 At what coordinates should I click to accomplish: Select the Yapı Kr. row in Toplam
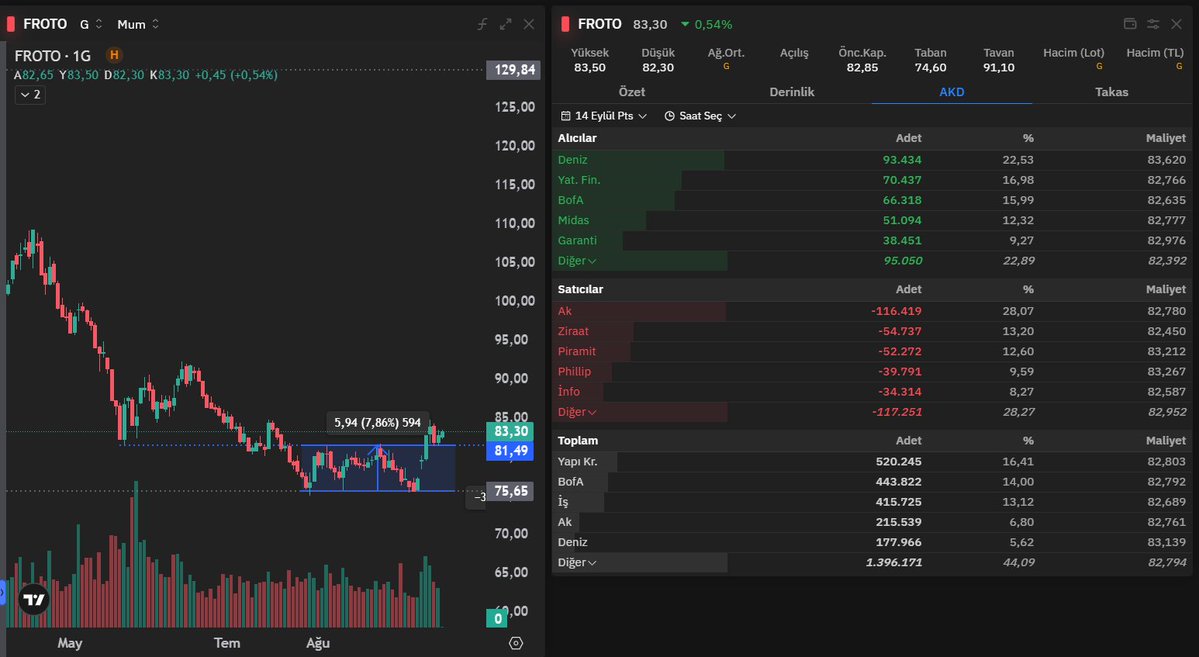coord(872,462)
